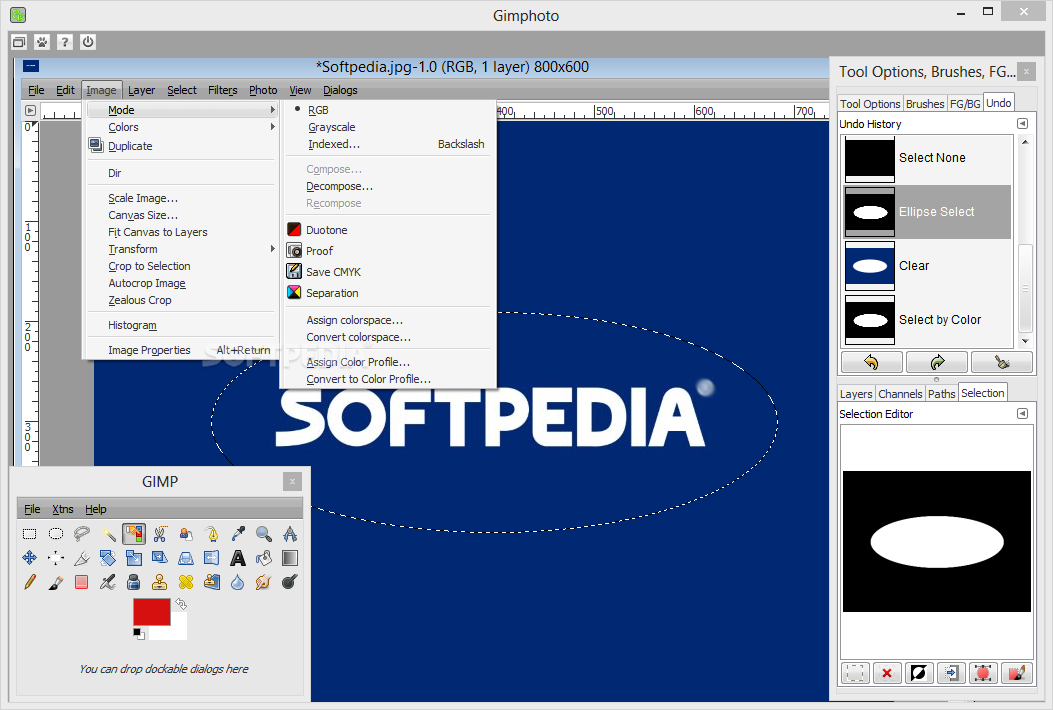Image resolution: width=1053 pixels, height=710 pixels.
Task: Open the Undo History panel menu arrow
Action: pos(1022,124)
